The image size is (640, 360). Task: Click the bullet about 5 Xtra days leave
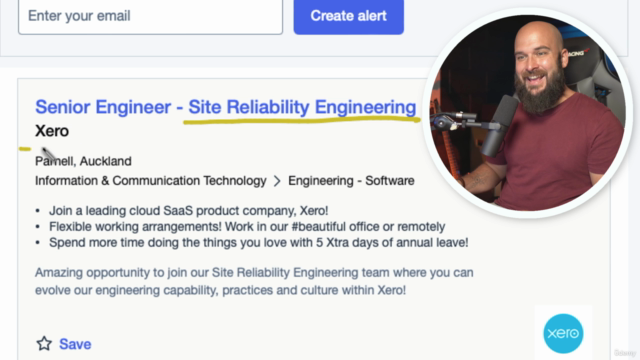tap(259, 242)
